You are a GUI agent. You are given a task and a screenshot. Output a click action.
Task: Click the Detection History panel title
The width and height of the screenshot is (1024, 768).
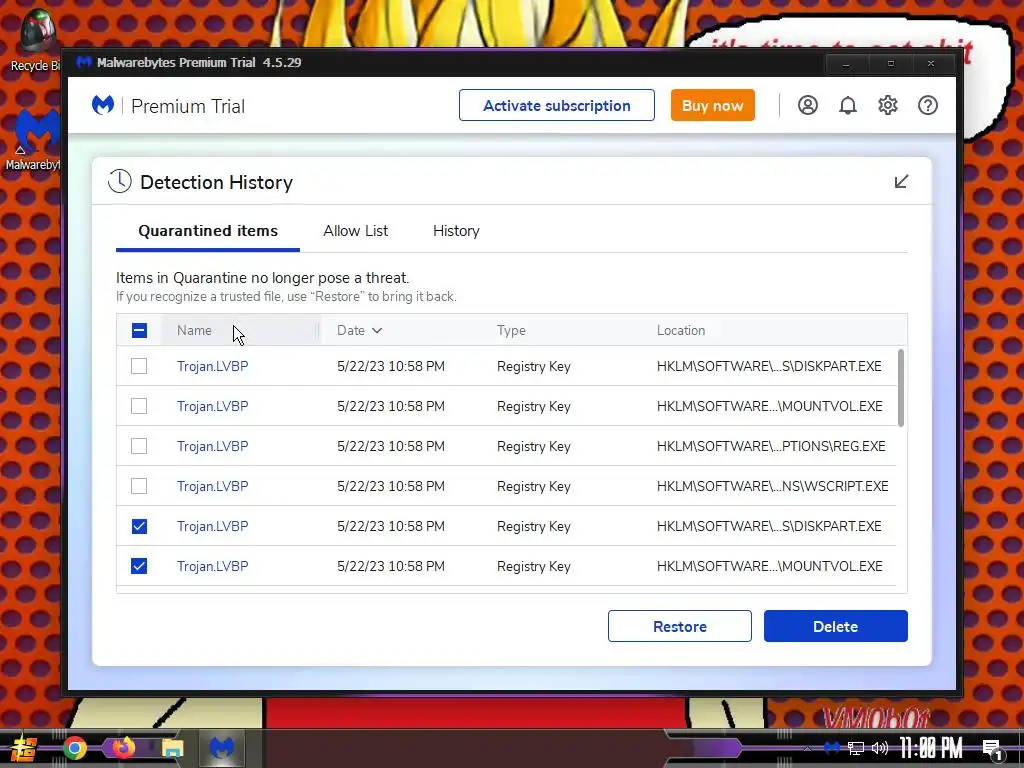click(216, 182)
